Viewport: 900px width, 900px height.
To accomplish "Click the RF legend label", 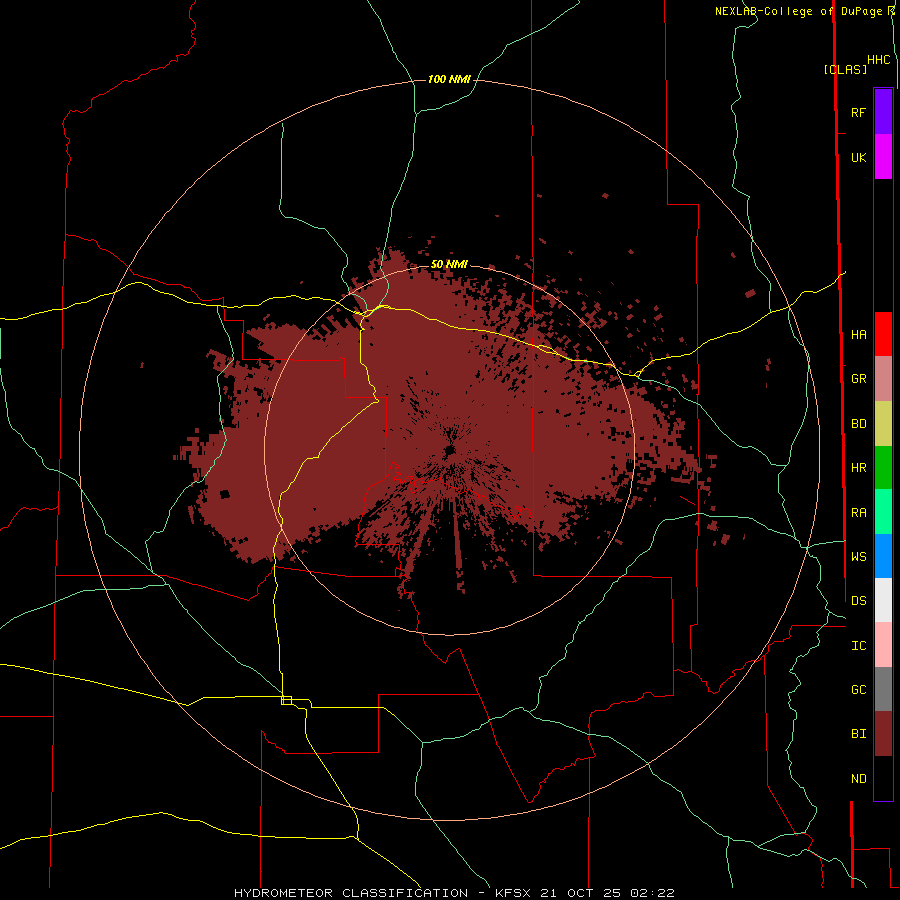I will coord(858,112).
